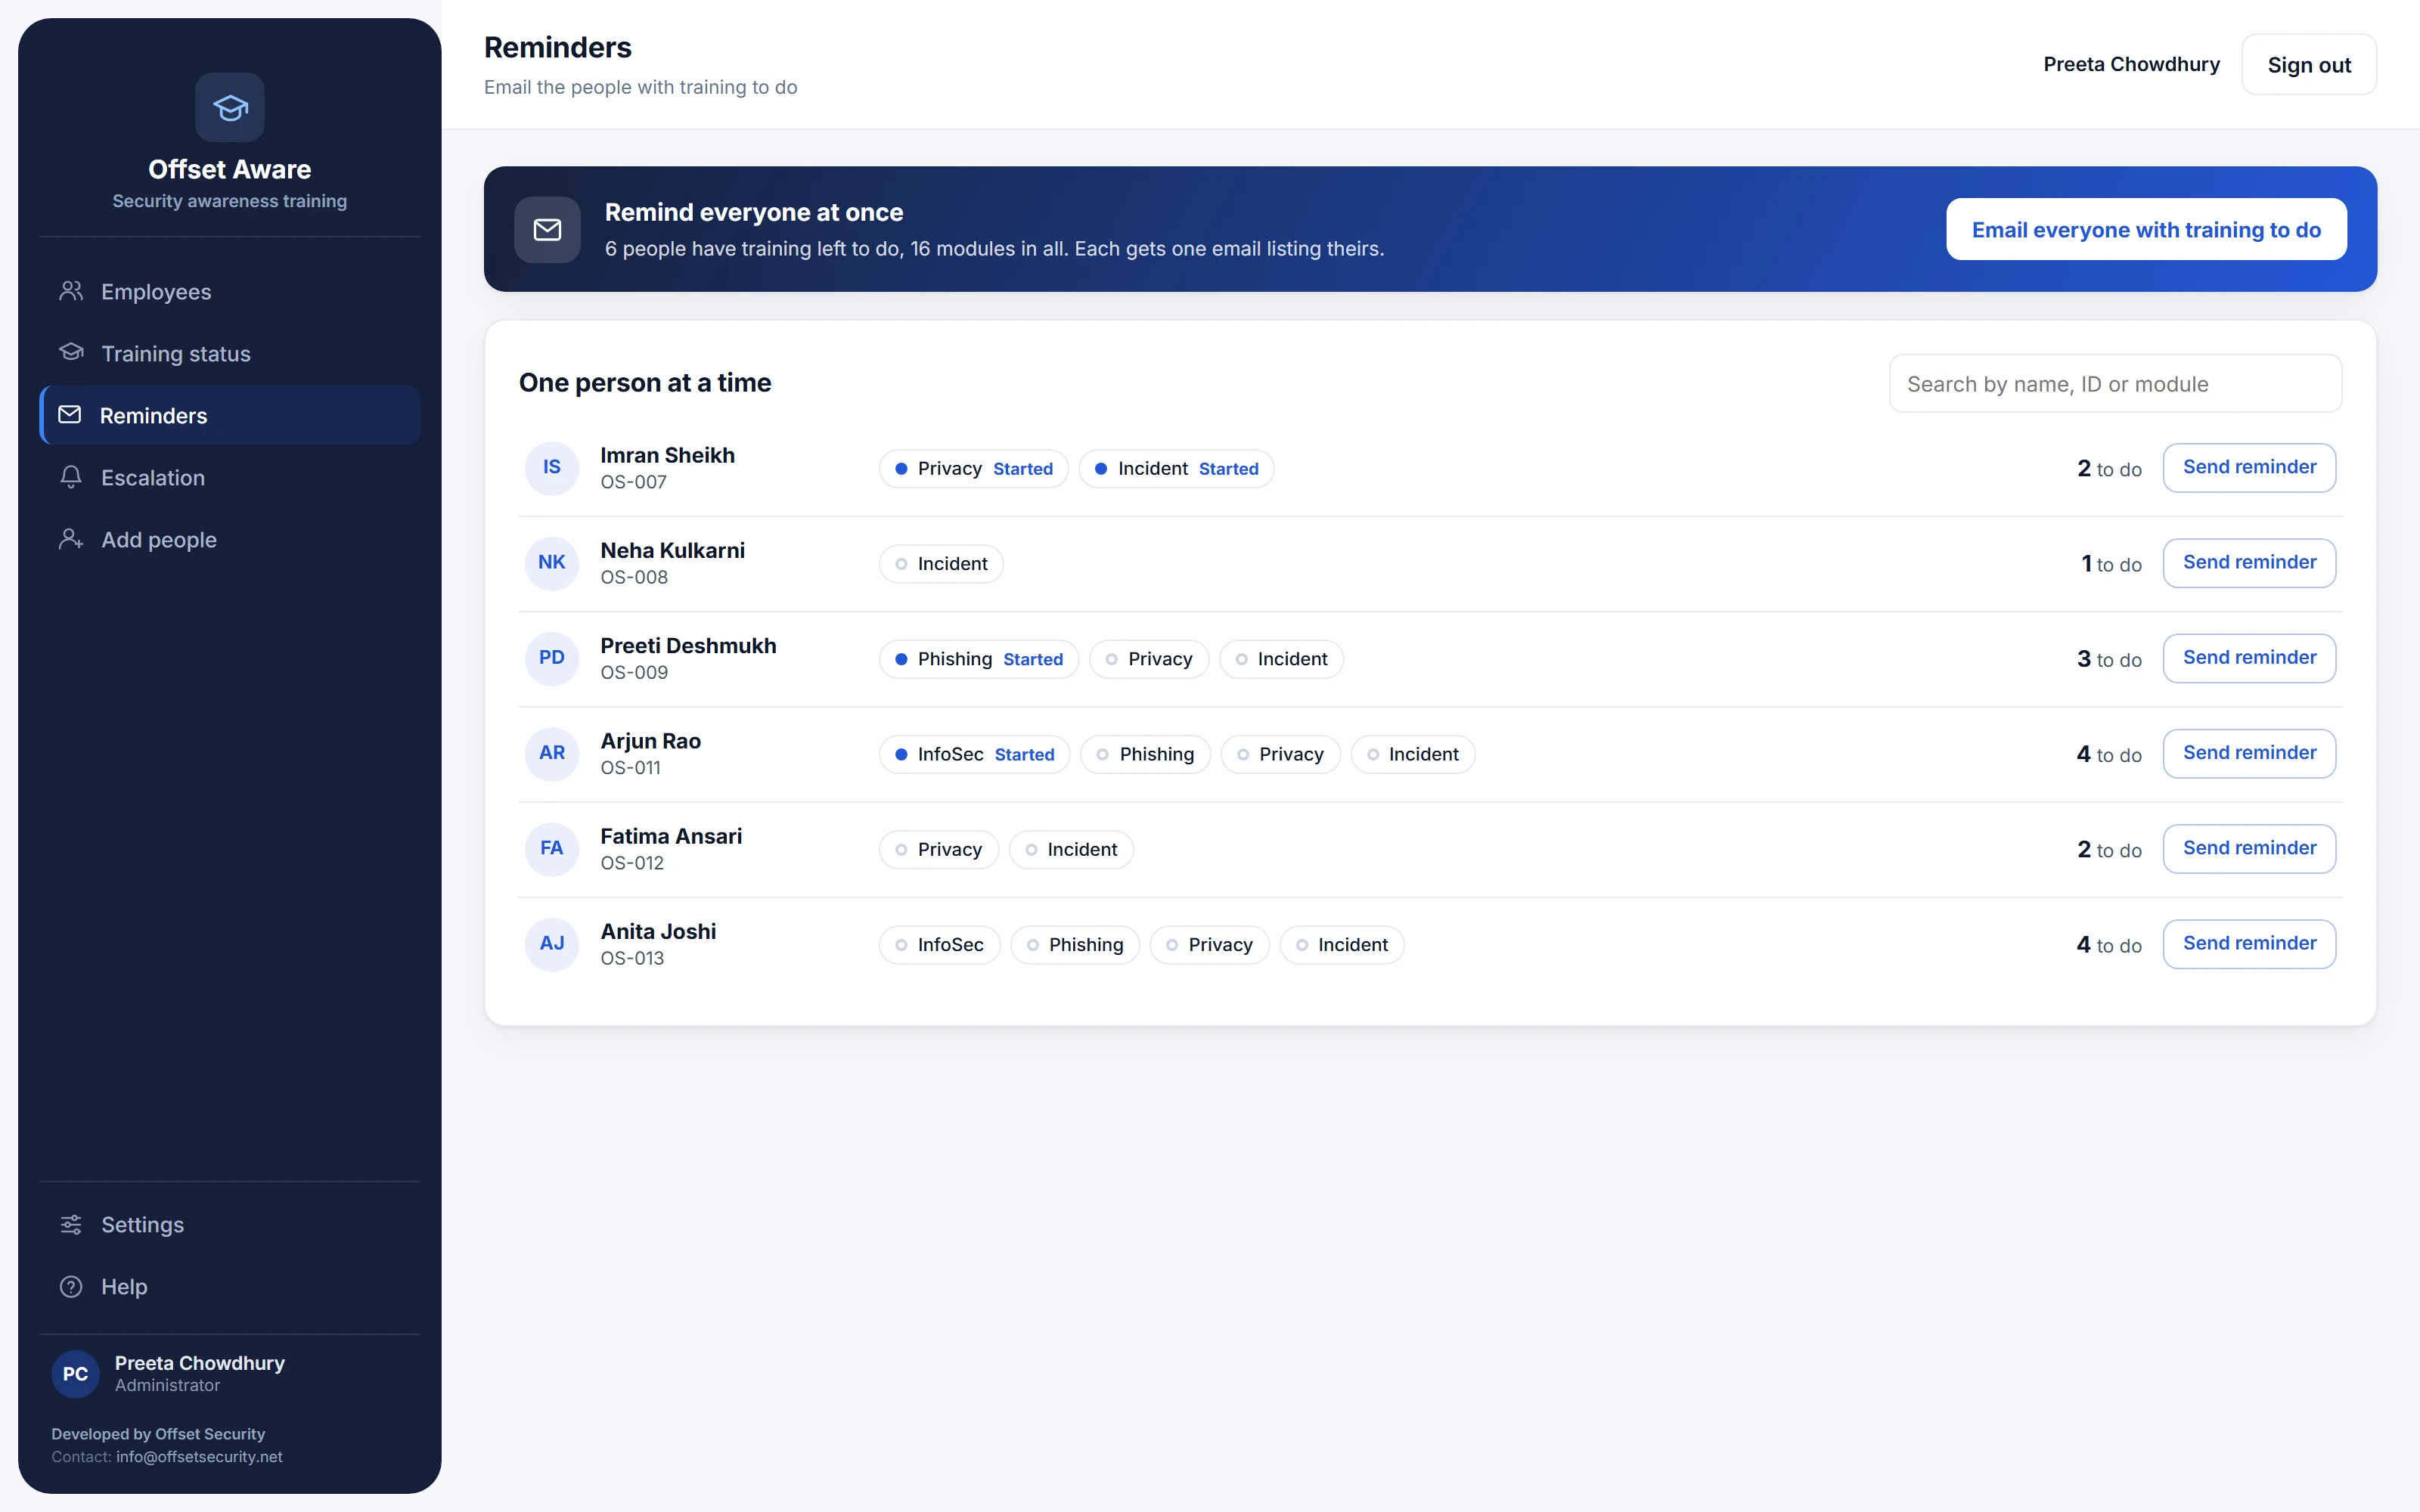This screenshot has height=1512, width=2420.
Task: Click the envelope icon in the Remind everyone banner
Action: [x=547, y=229]
